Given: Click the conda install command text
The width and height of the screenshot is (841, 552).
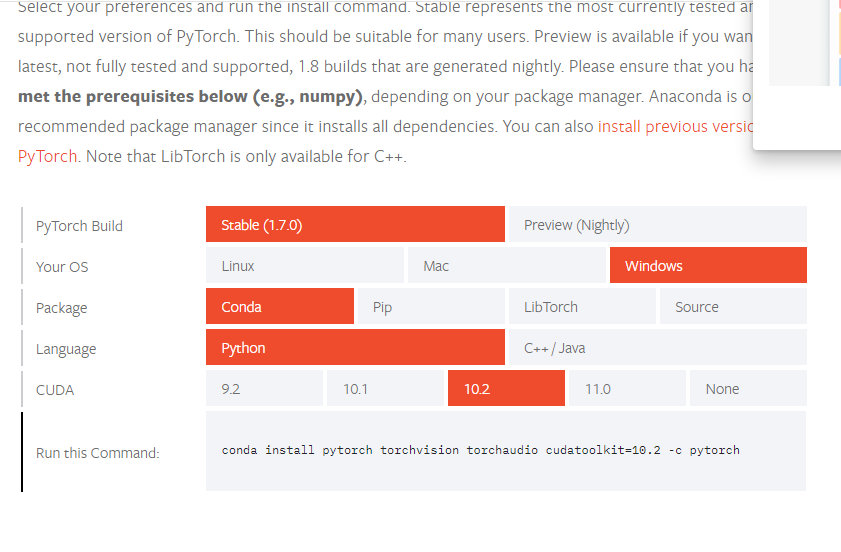Looking at the screenshot, I should click(x=481, y=450).
